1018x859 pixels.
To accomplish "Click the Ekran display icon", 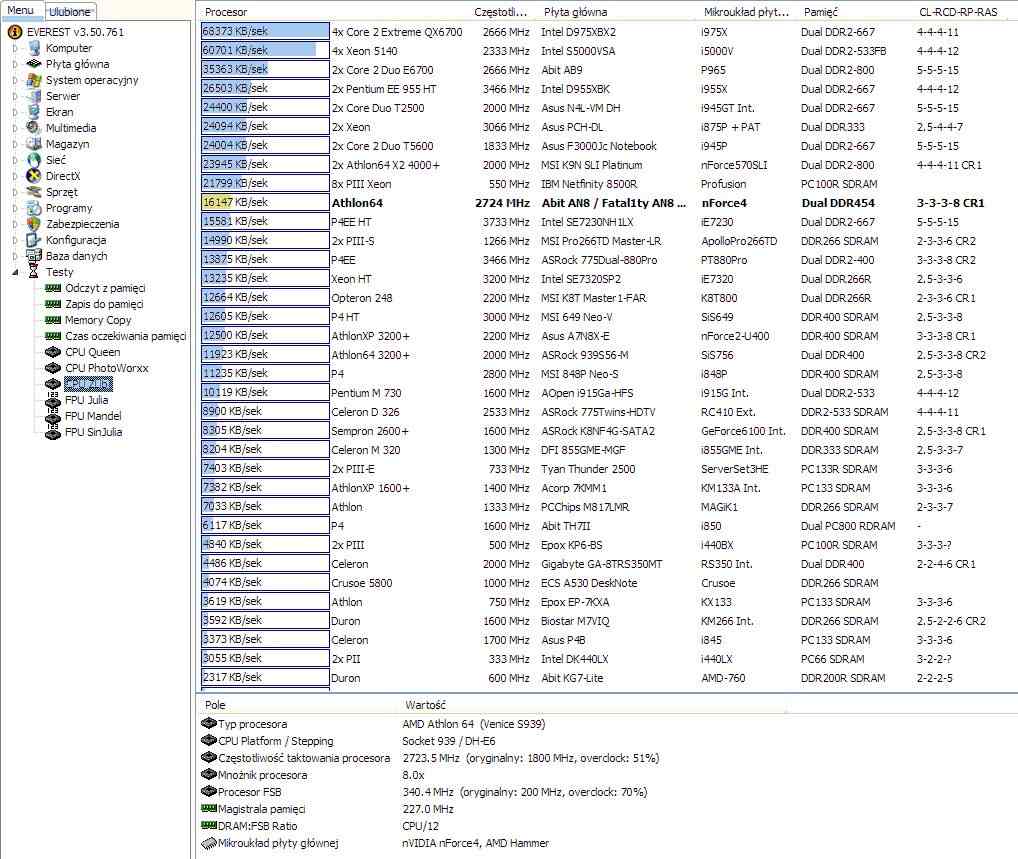I will [34, 112].
